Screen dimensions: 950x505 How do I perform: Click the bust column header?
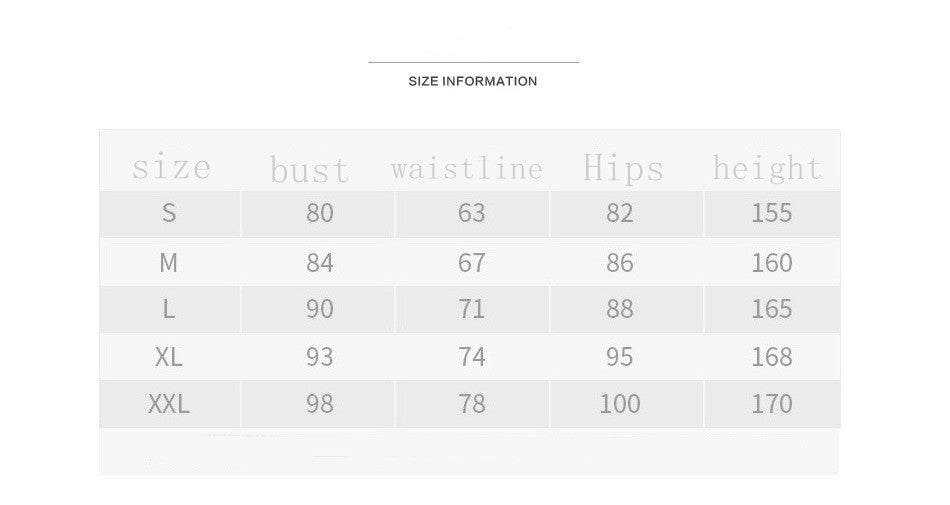310,169
